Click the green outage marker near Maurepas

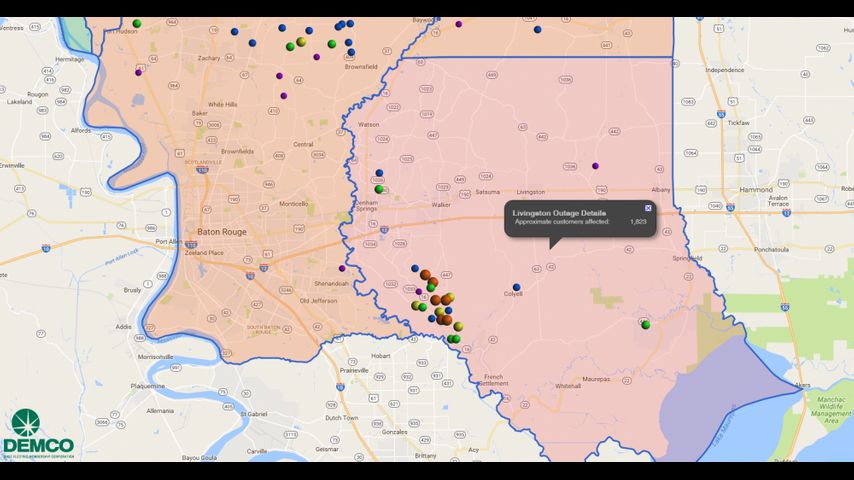coord(646,324)
